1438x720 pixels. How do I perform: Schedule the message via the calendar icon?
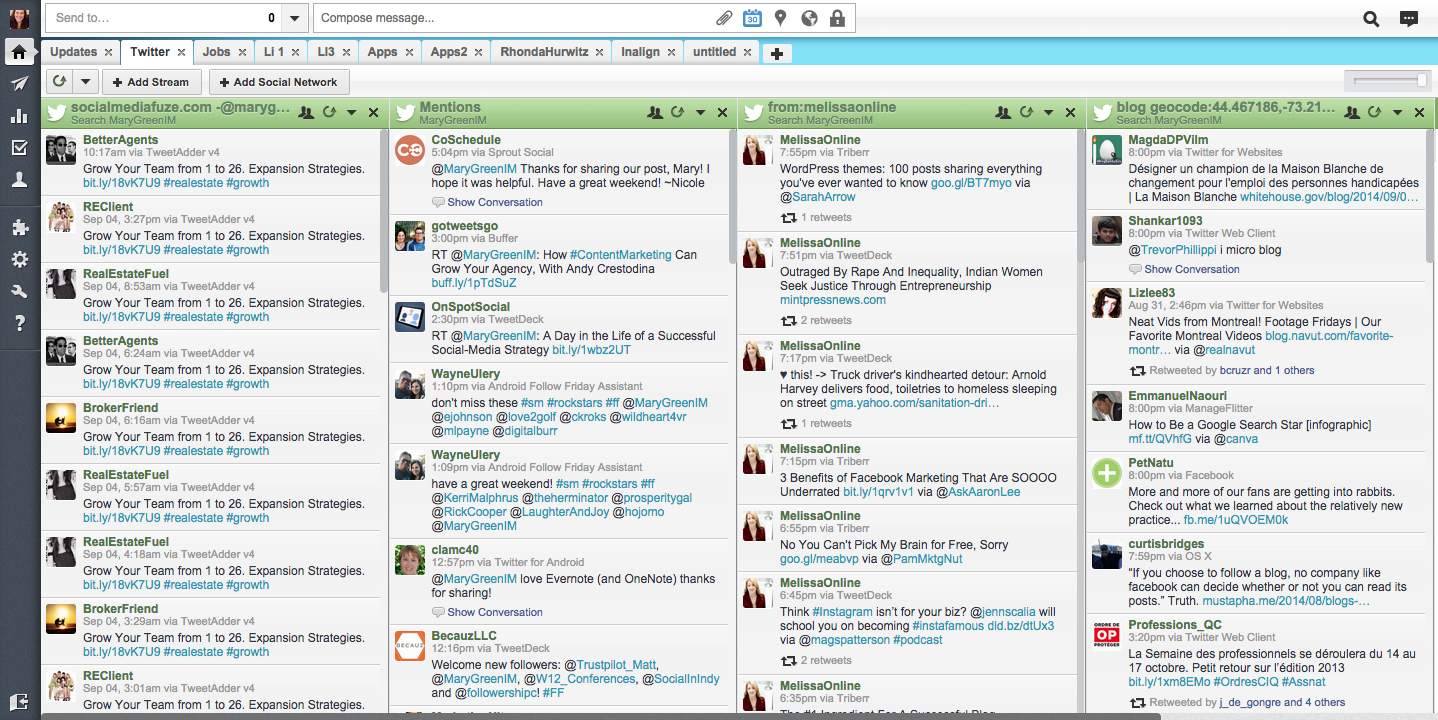tap(752, 17)
